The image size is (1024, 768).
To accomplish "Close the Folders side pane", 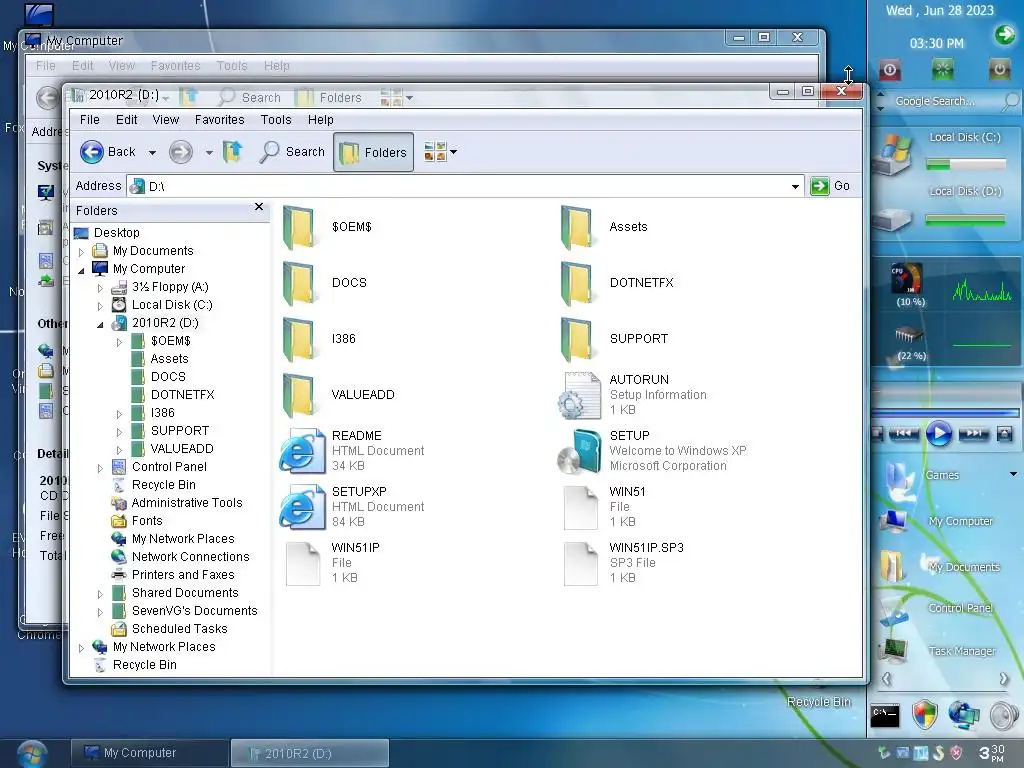I will 259,207.
